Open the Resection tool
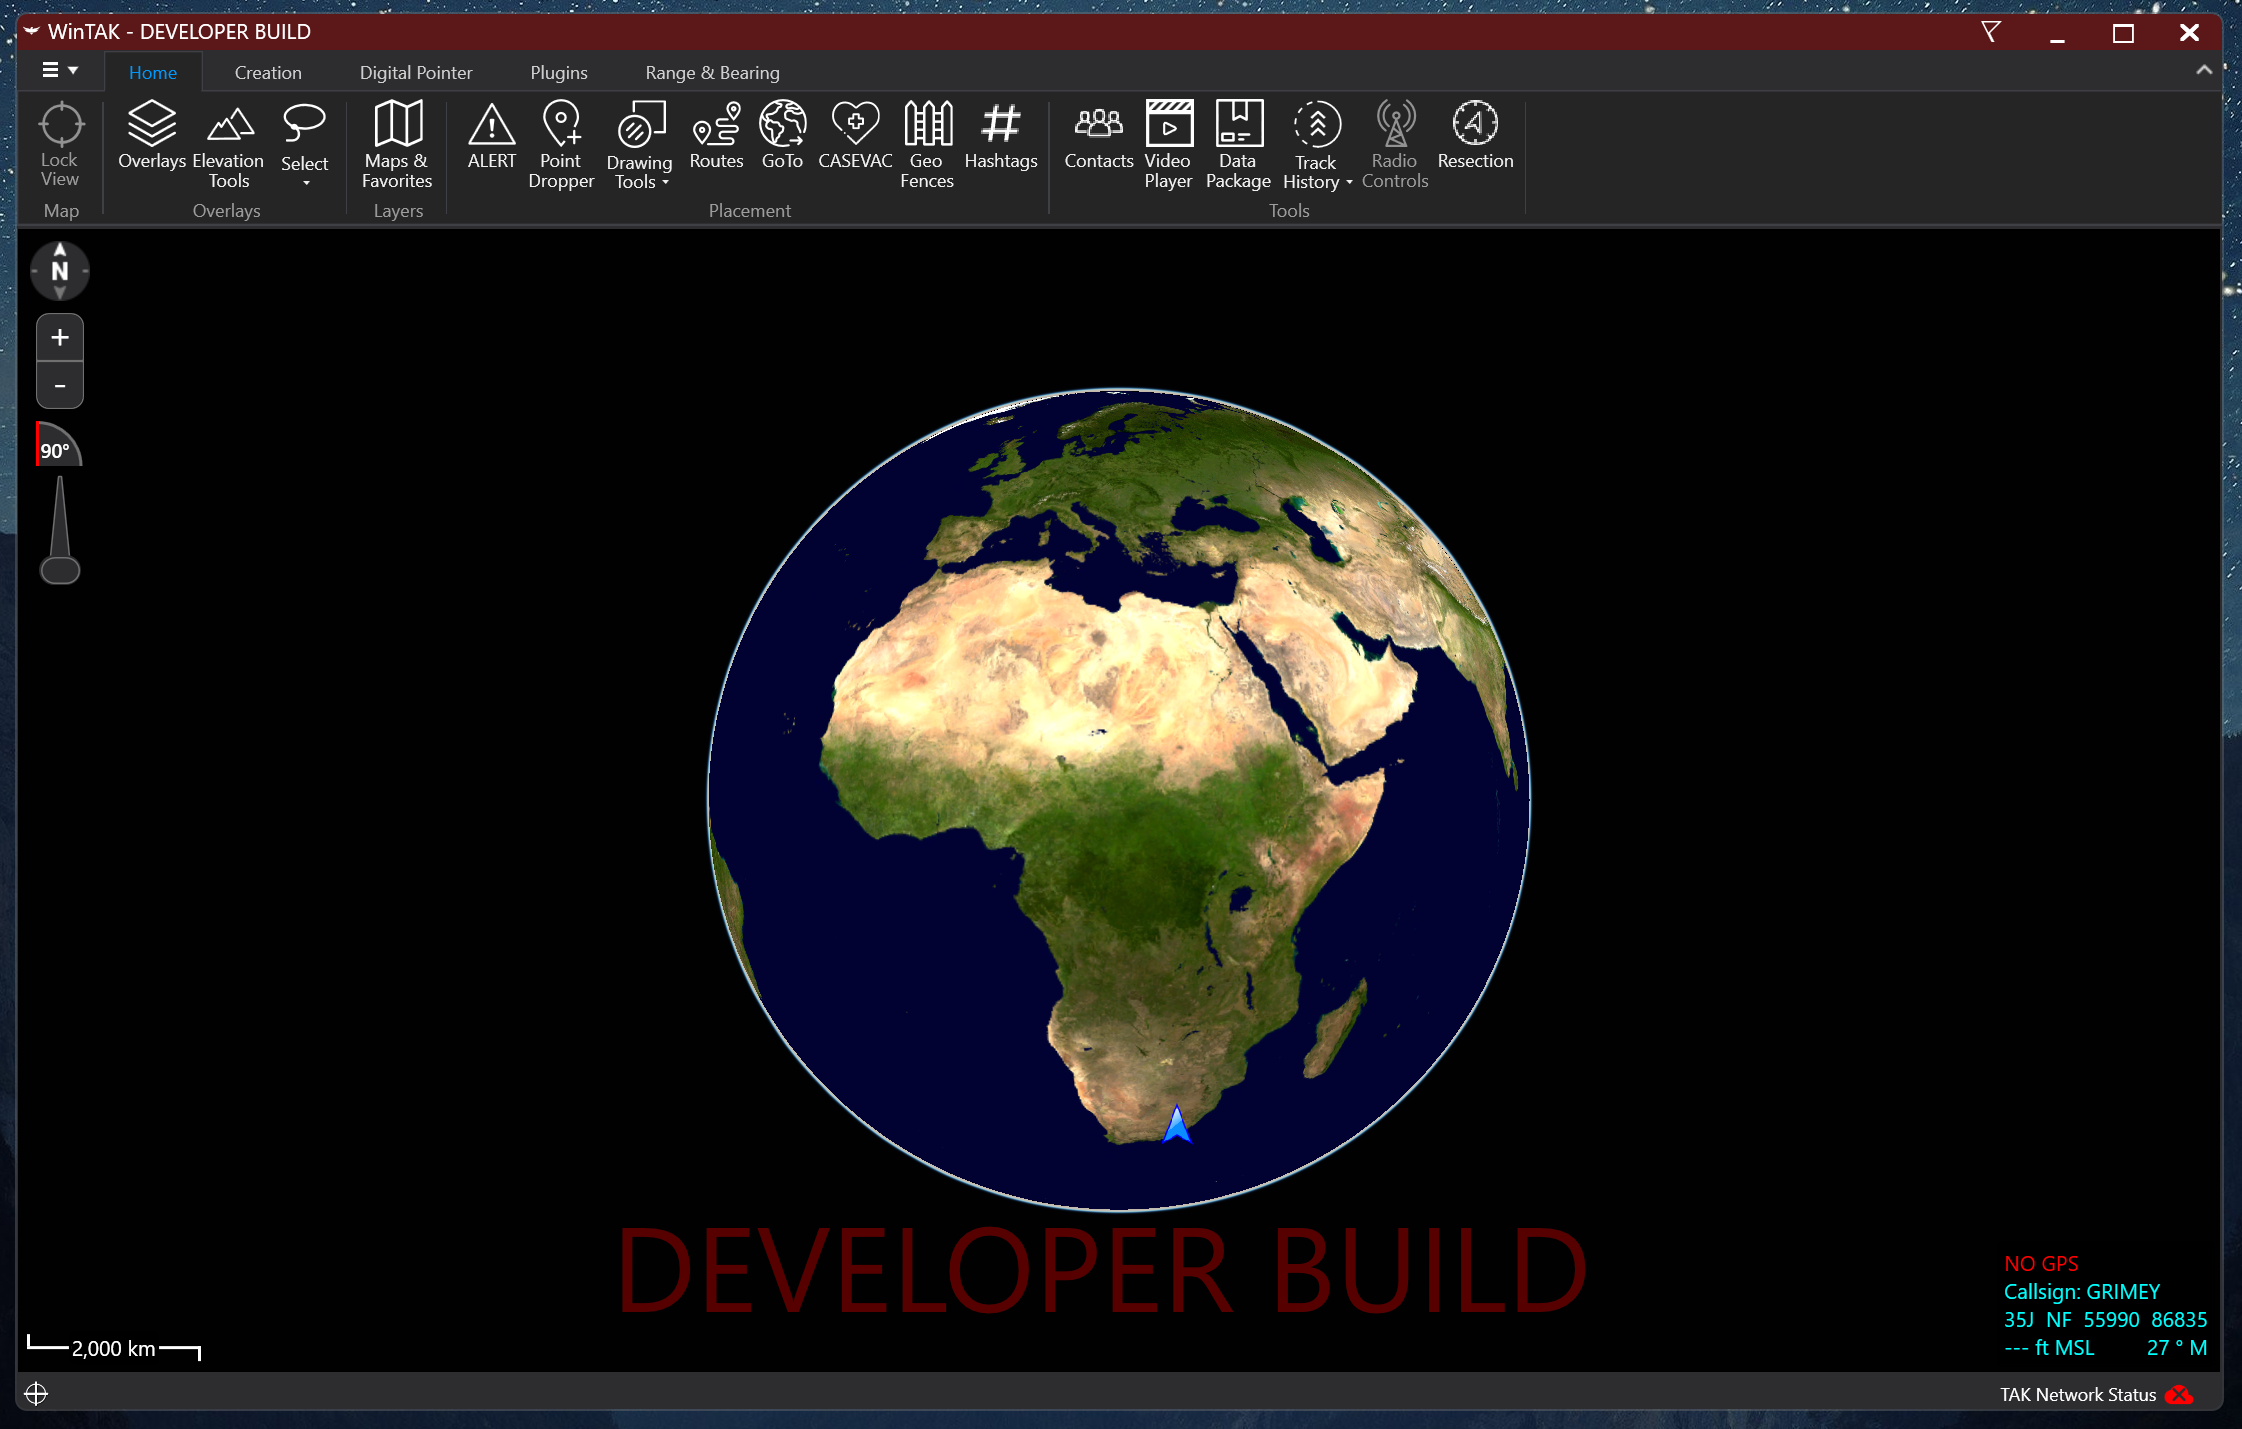The image size is (2242, 1429). pos(1475,136)
